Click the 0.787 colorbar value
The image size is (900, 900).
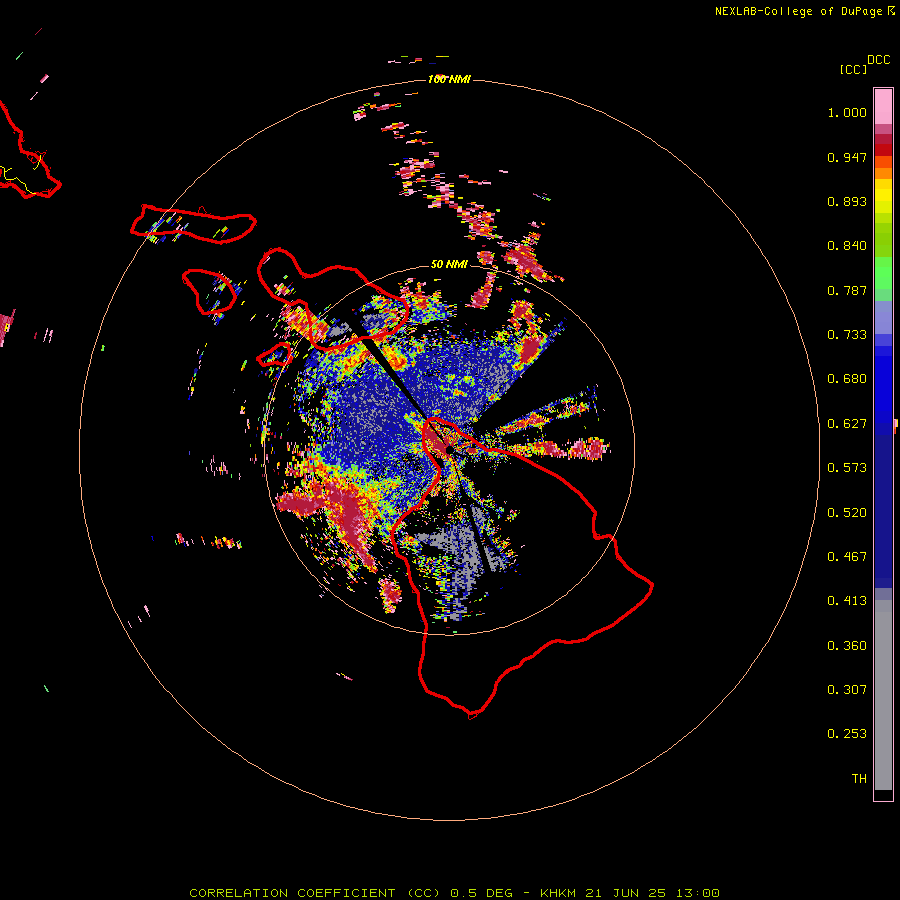(847, 290)
